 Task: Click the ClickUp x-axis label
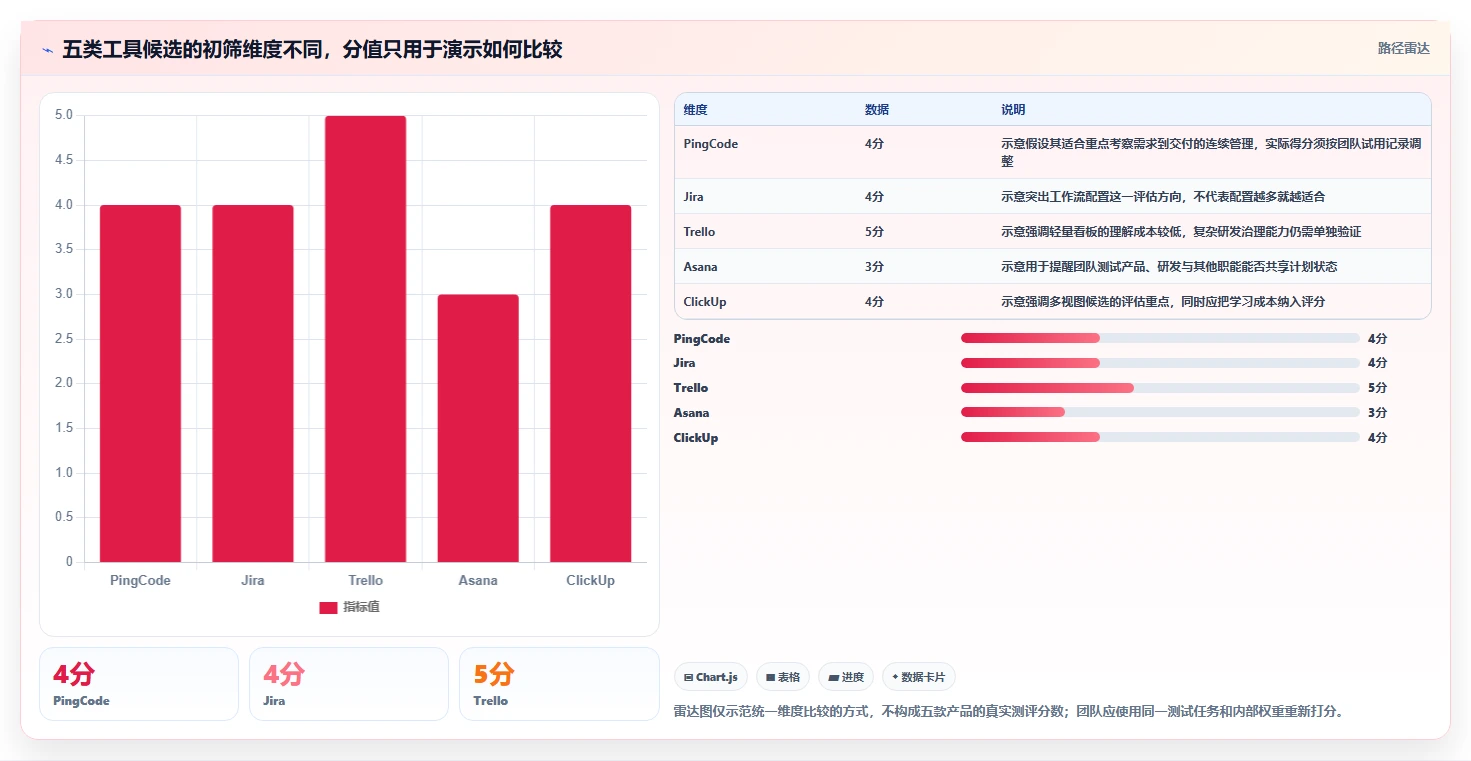click(590, 580)
